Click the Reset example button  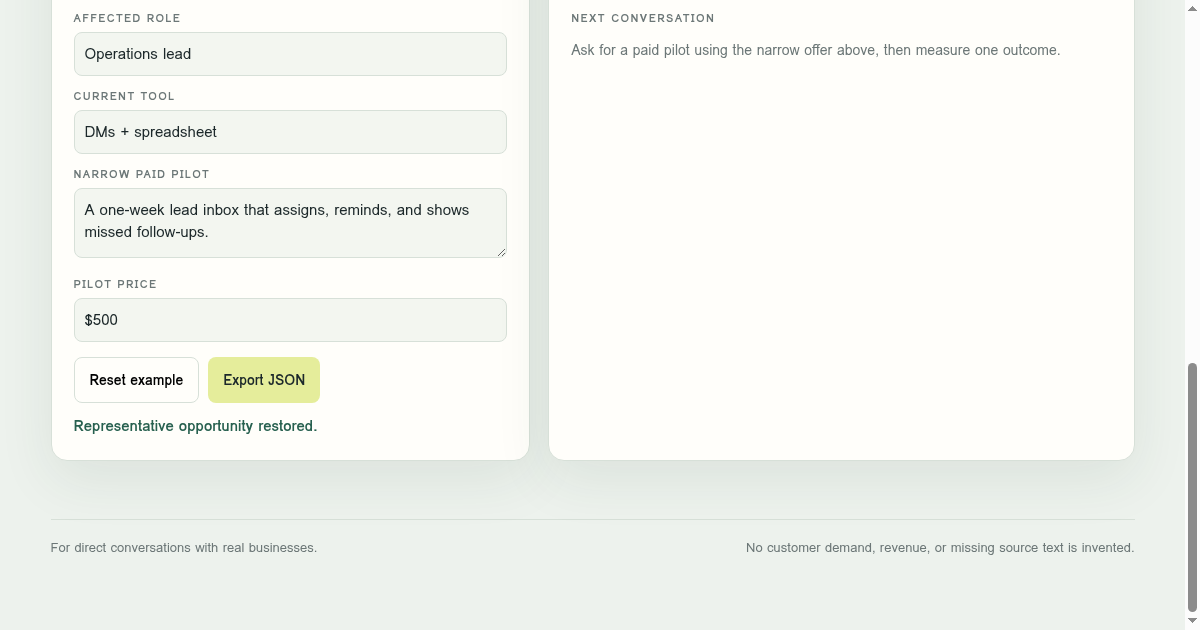(136, 380)
